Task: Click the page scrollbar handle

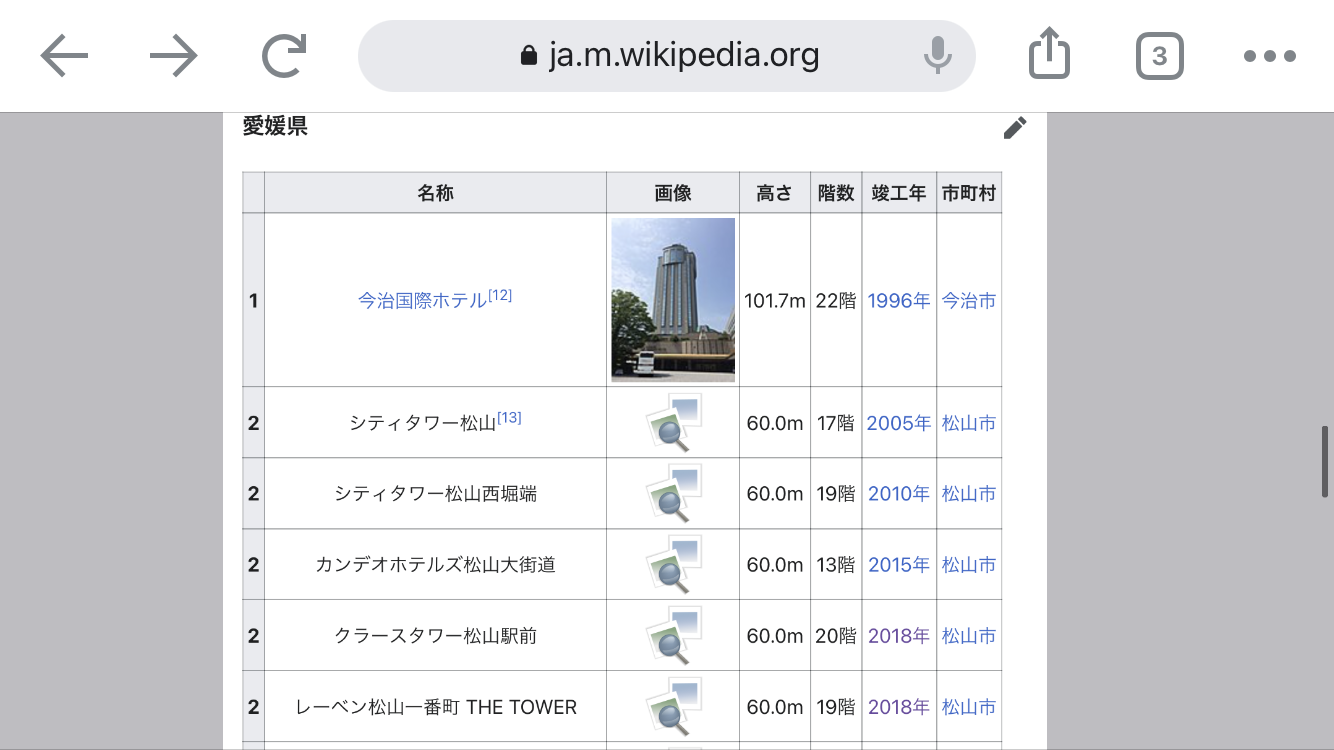Action: (x=1325, y=462)
